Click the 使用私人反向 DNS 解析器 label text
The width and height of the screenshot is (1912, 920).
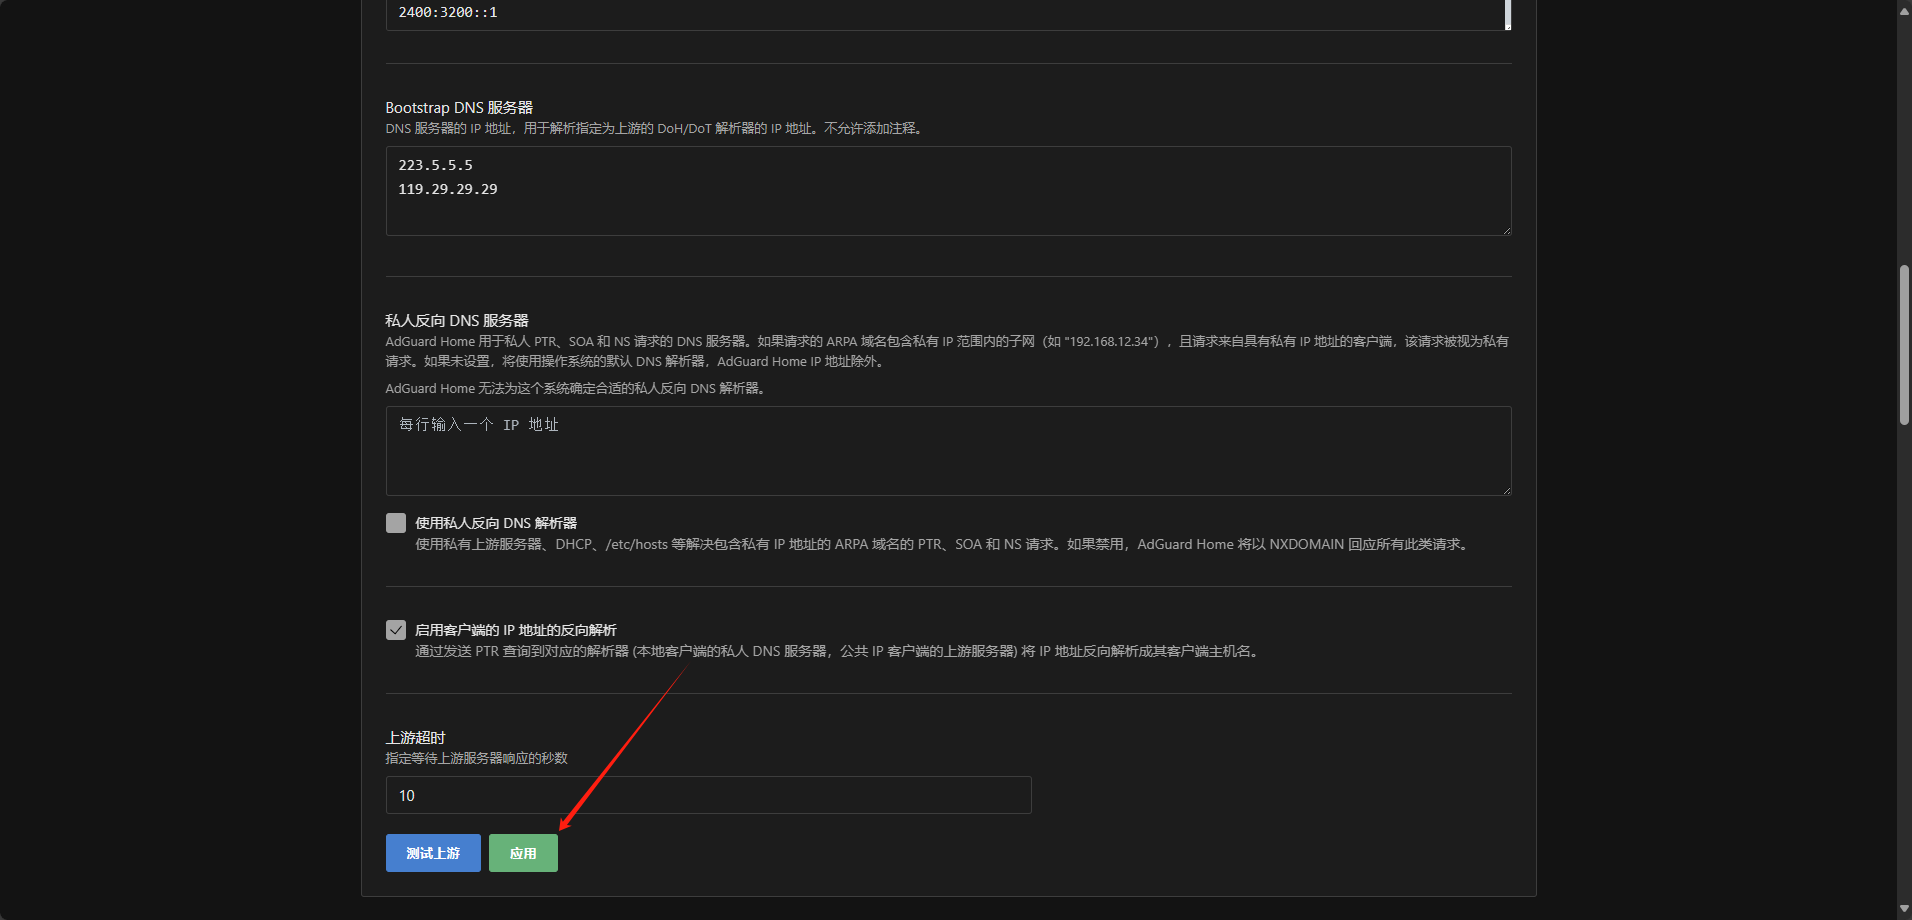pyautogui.click(x=496, y=523)
